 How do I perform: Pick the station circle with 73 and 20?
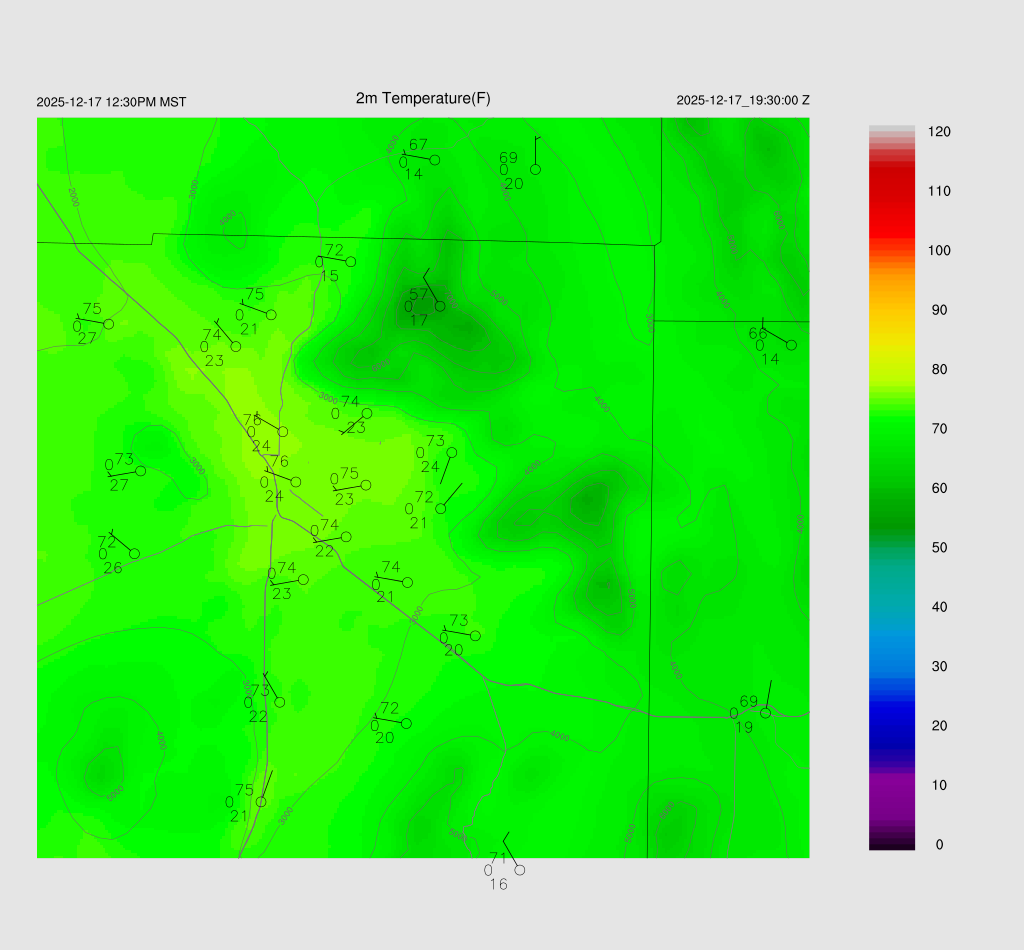tap(475, 636)
